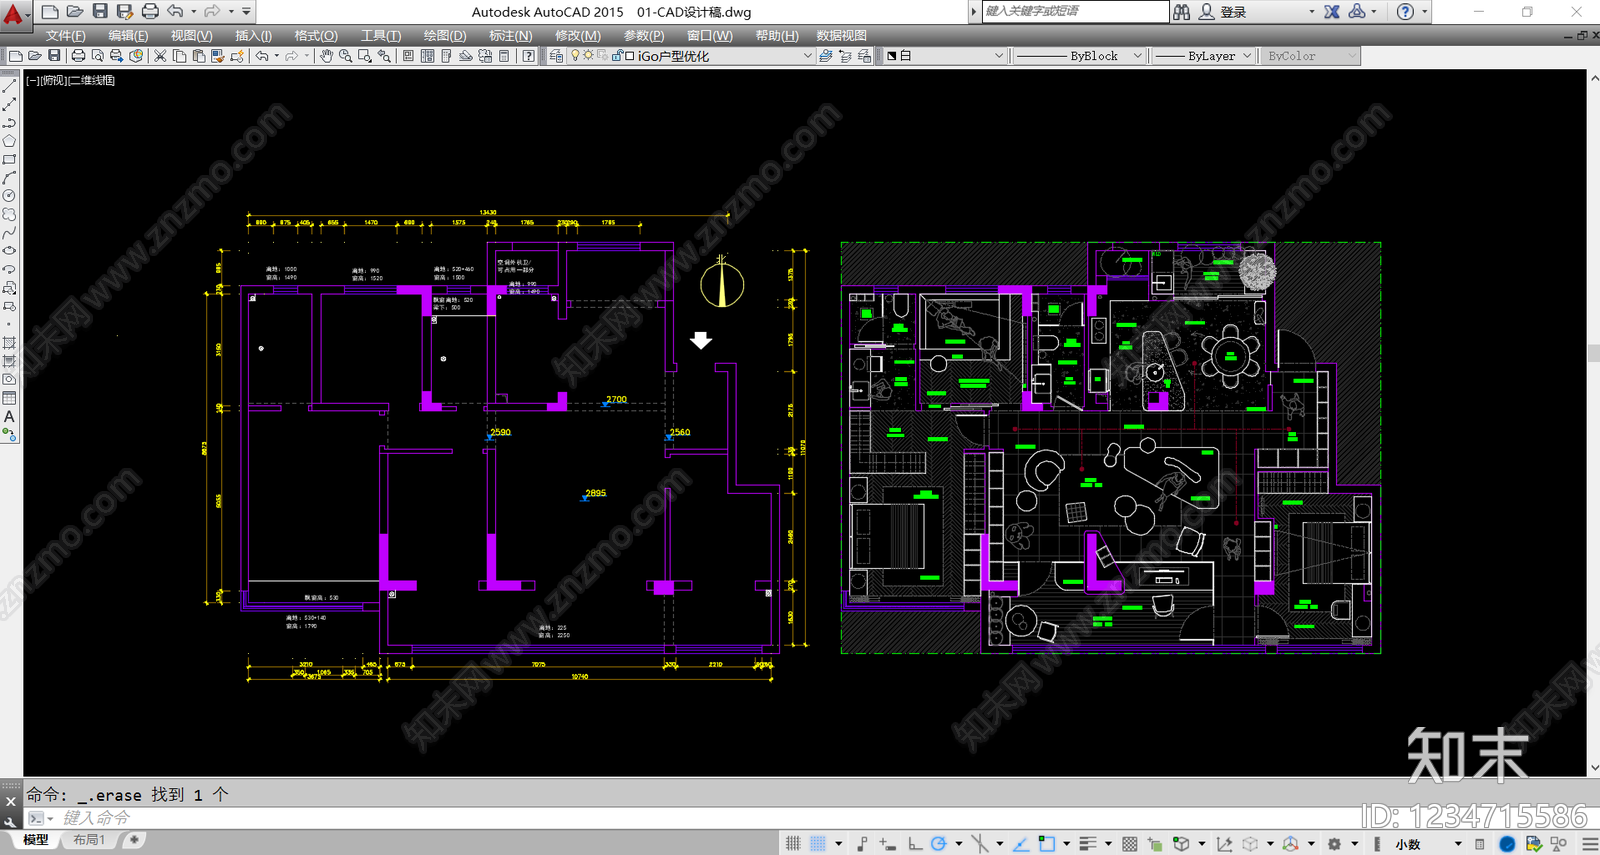Select the Table tool in draw toolbar
Screen dimensions: 1600x855
[9, 398]
